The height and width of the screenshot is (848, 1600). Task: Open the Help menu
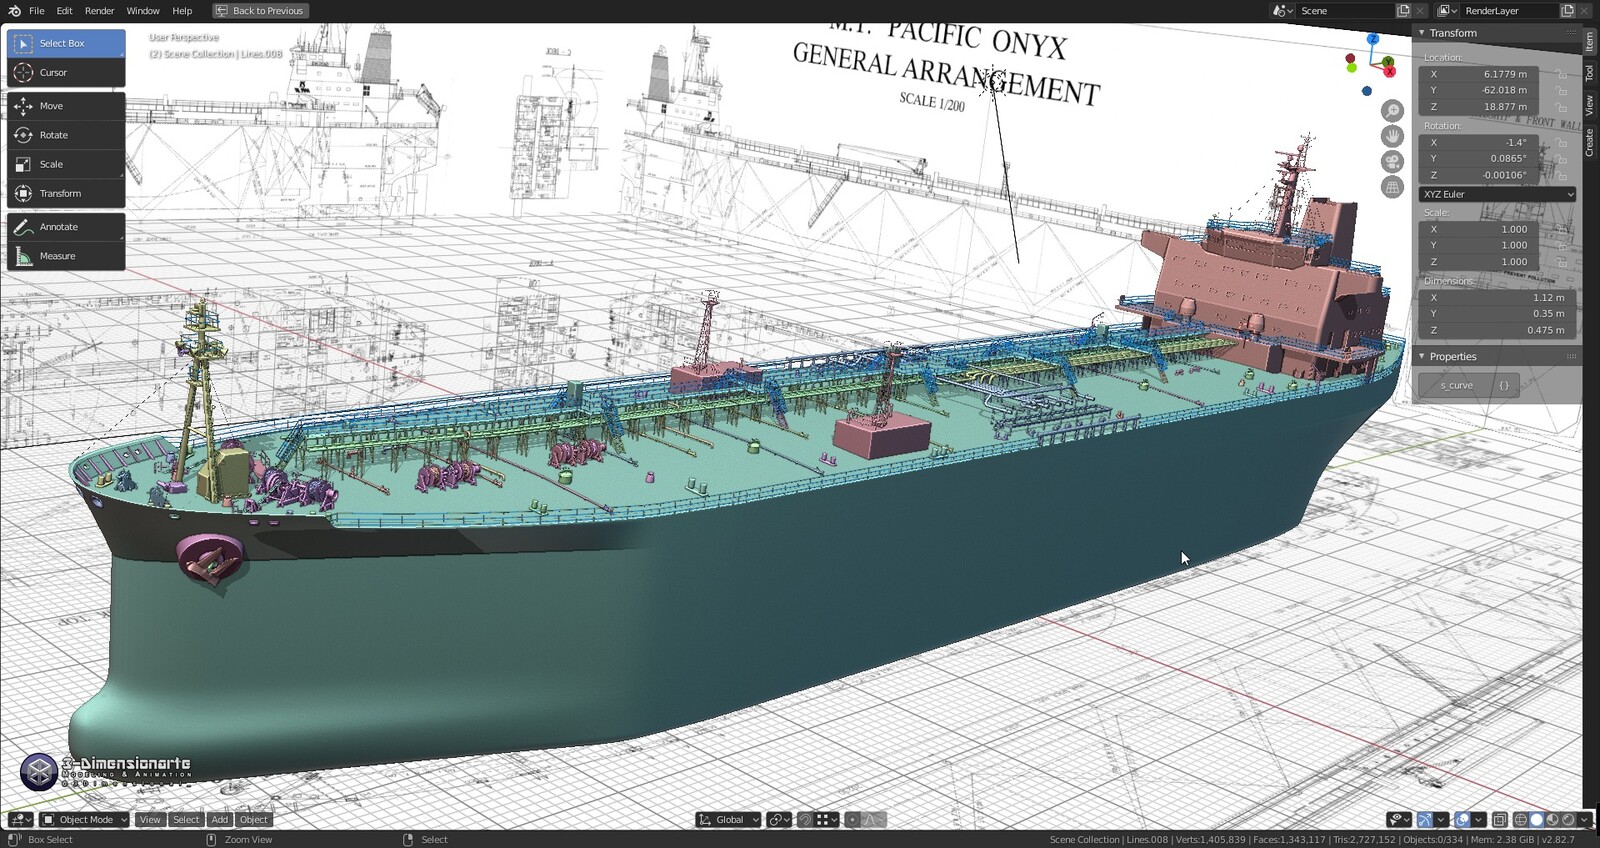[182, 11]
